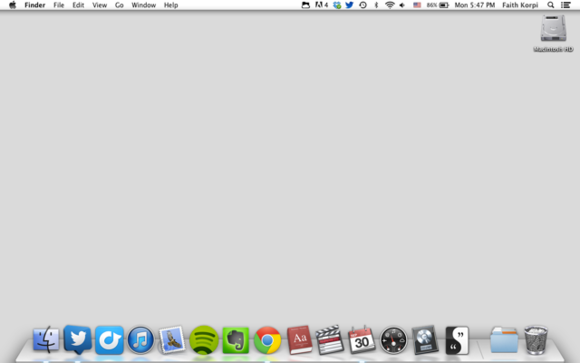The image size is (580, 363).
Task: Open the Edit menu
Action: click(x=78, y=5)
